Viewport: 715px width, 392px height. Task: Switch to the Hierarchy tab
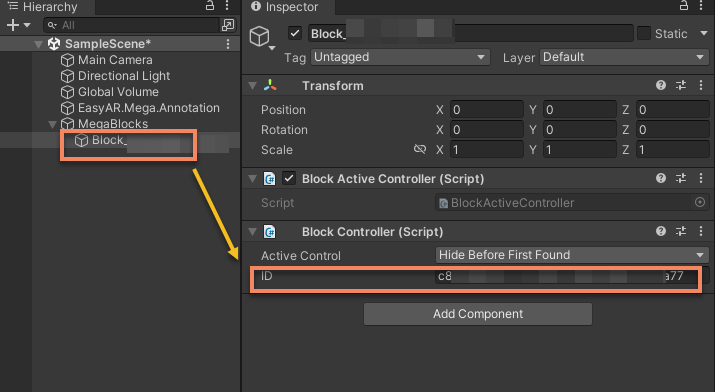coord(43,7)
